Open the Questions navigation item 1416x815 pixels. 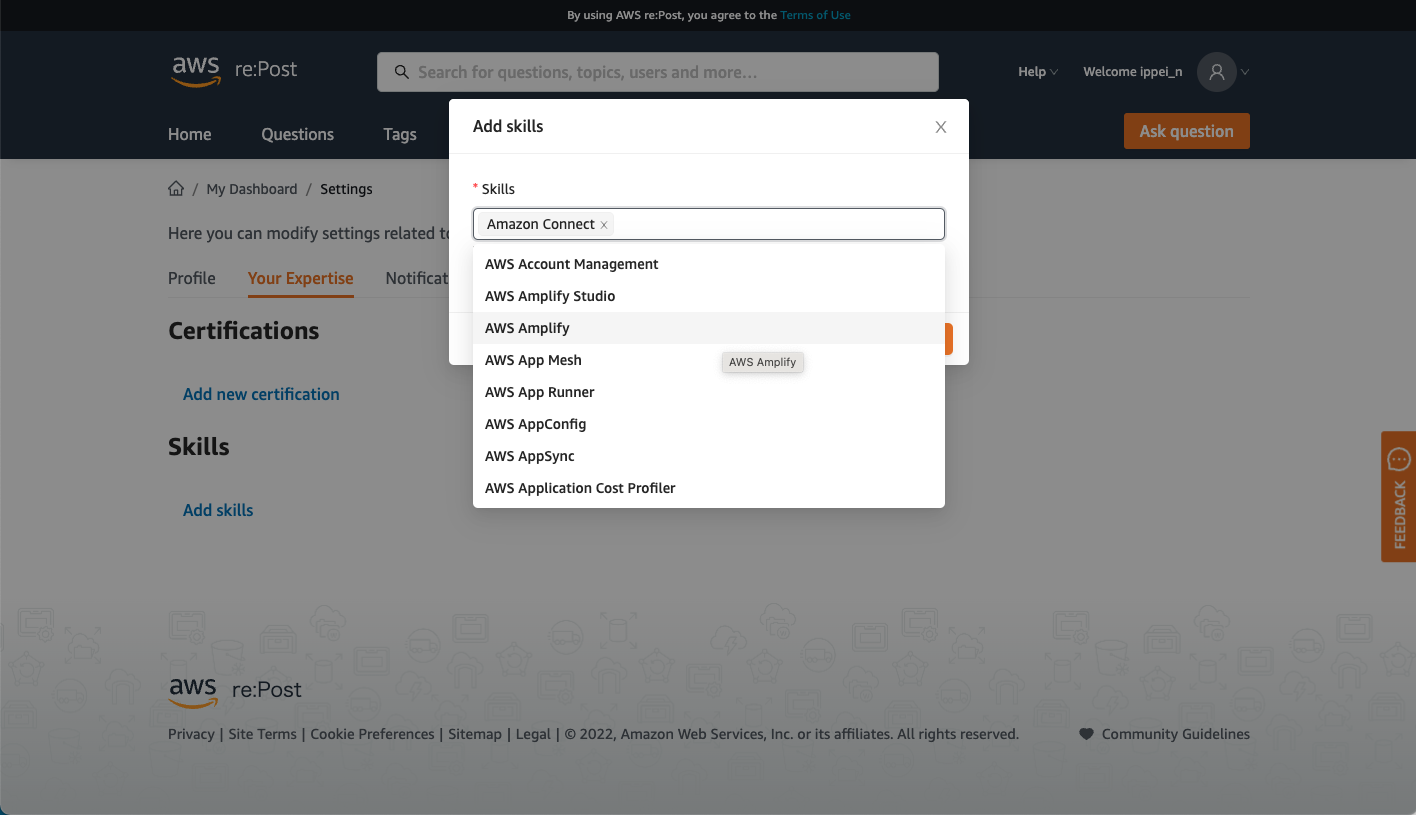coord(298,134)
